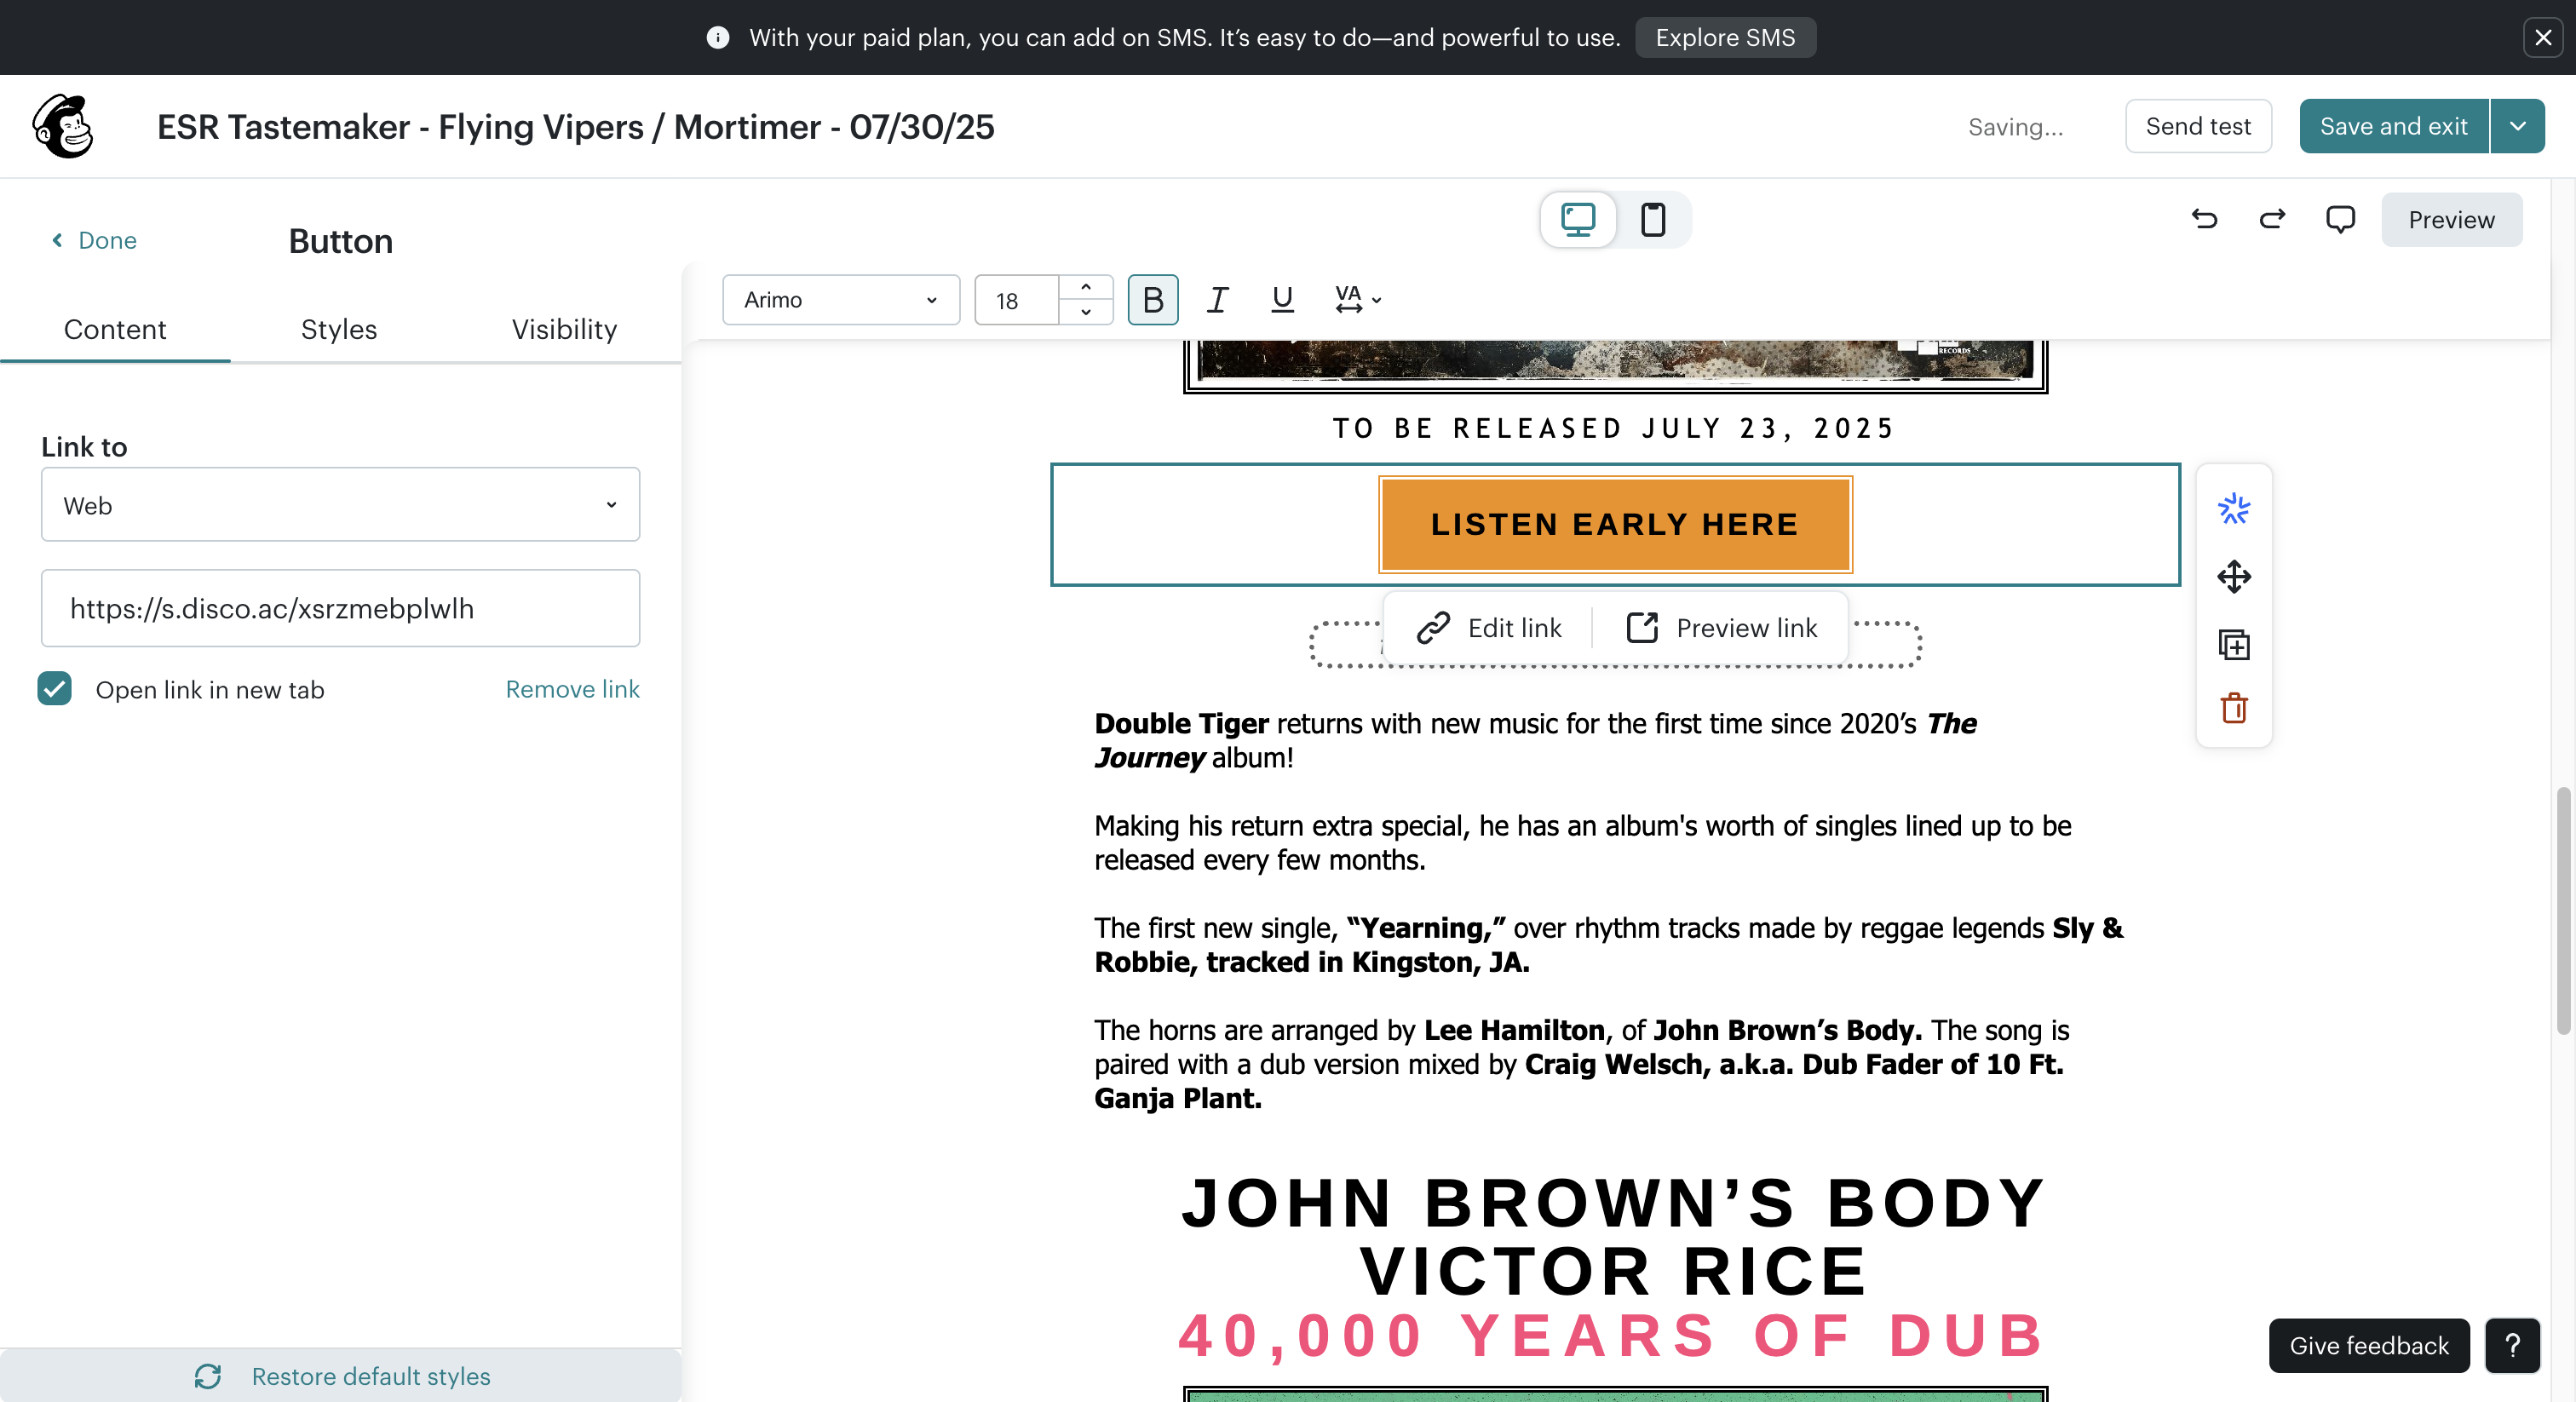
Task: Click the JOHN BROWN'S BODY heading
Action: click(x=1615, y=1201)
